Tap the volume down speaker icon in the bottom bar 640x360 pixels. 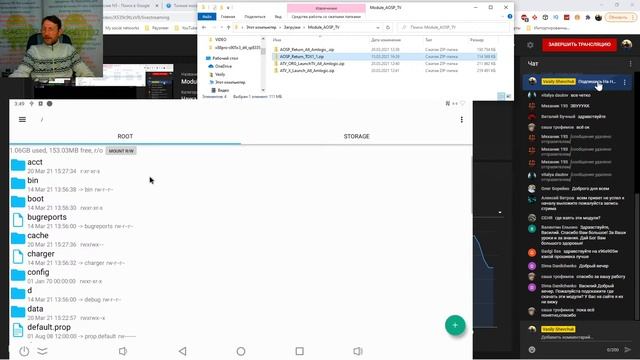[122, 351]
